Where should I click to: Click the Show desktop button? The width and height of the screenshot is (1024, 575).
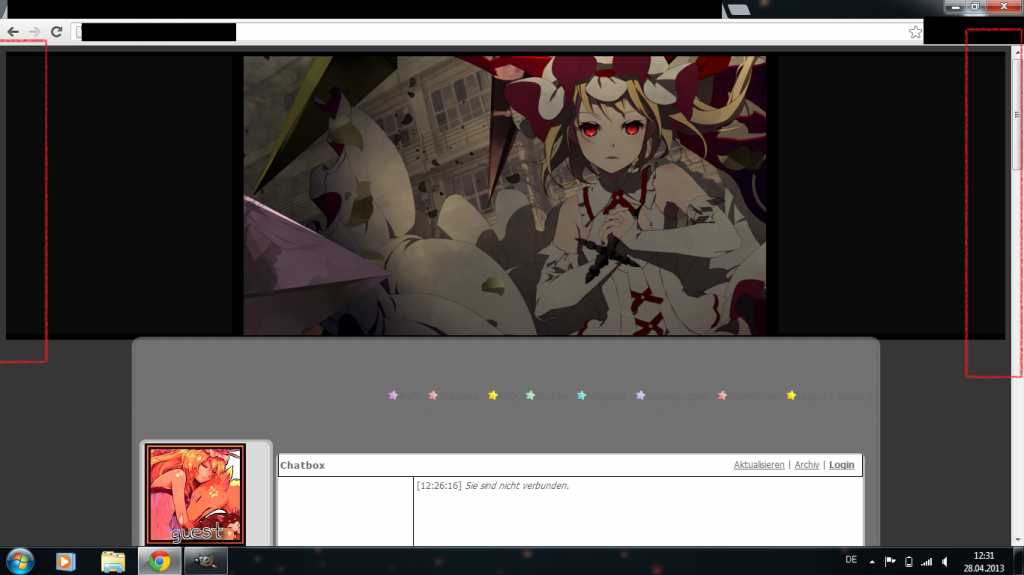[x=1019, y=561]
